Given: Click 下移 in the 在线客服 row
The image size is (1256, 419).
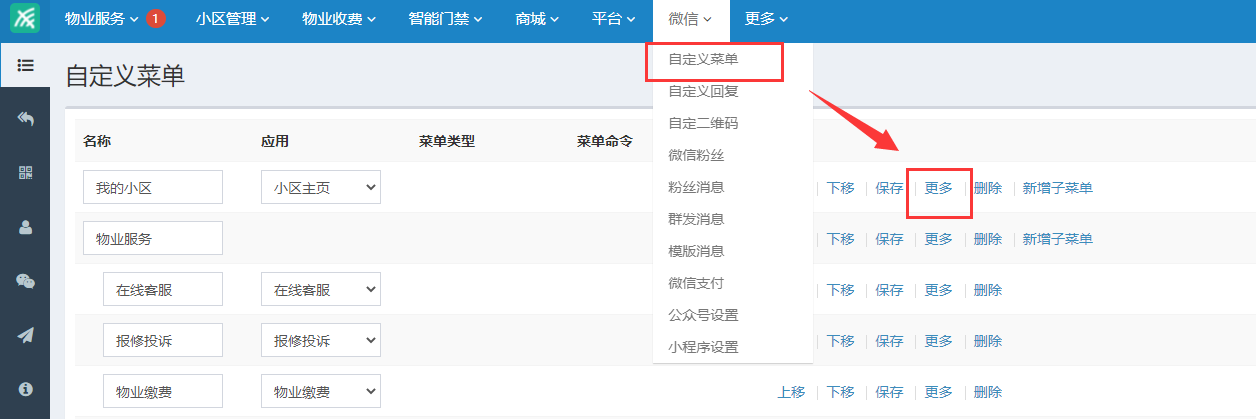Looking at the screenshot, I should pos(841,290).
